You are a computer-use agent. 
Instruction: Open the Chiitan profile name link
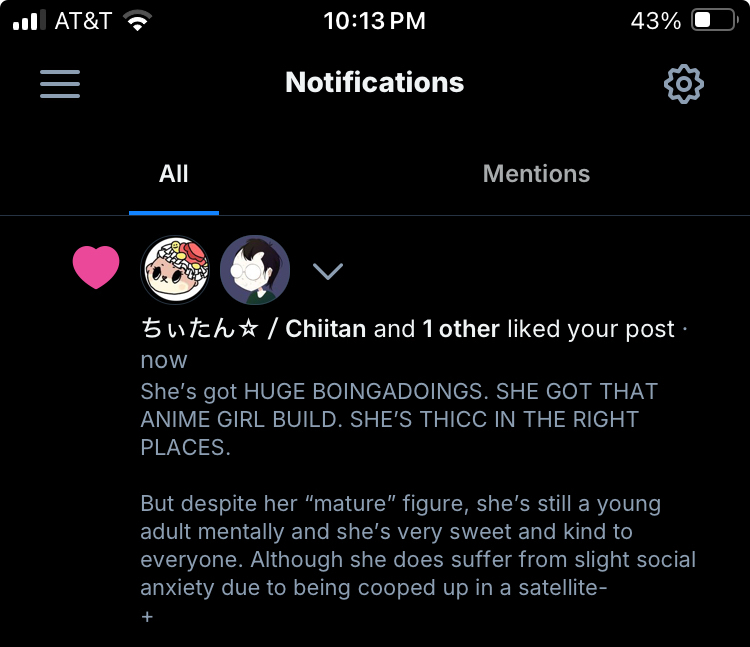coord(253,329)
